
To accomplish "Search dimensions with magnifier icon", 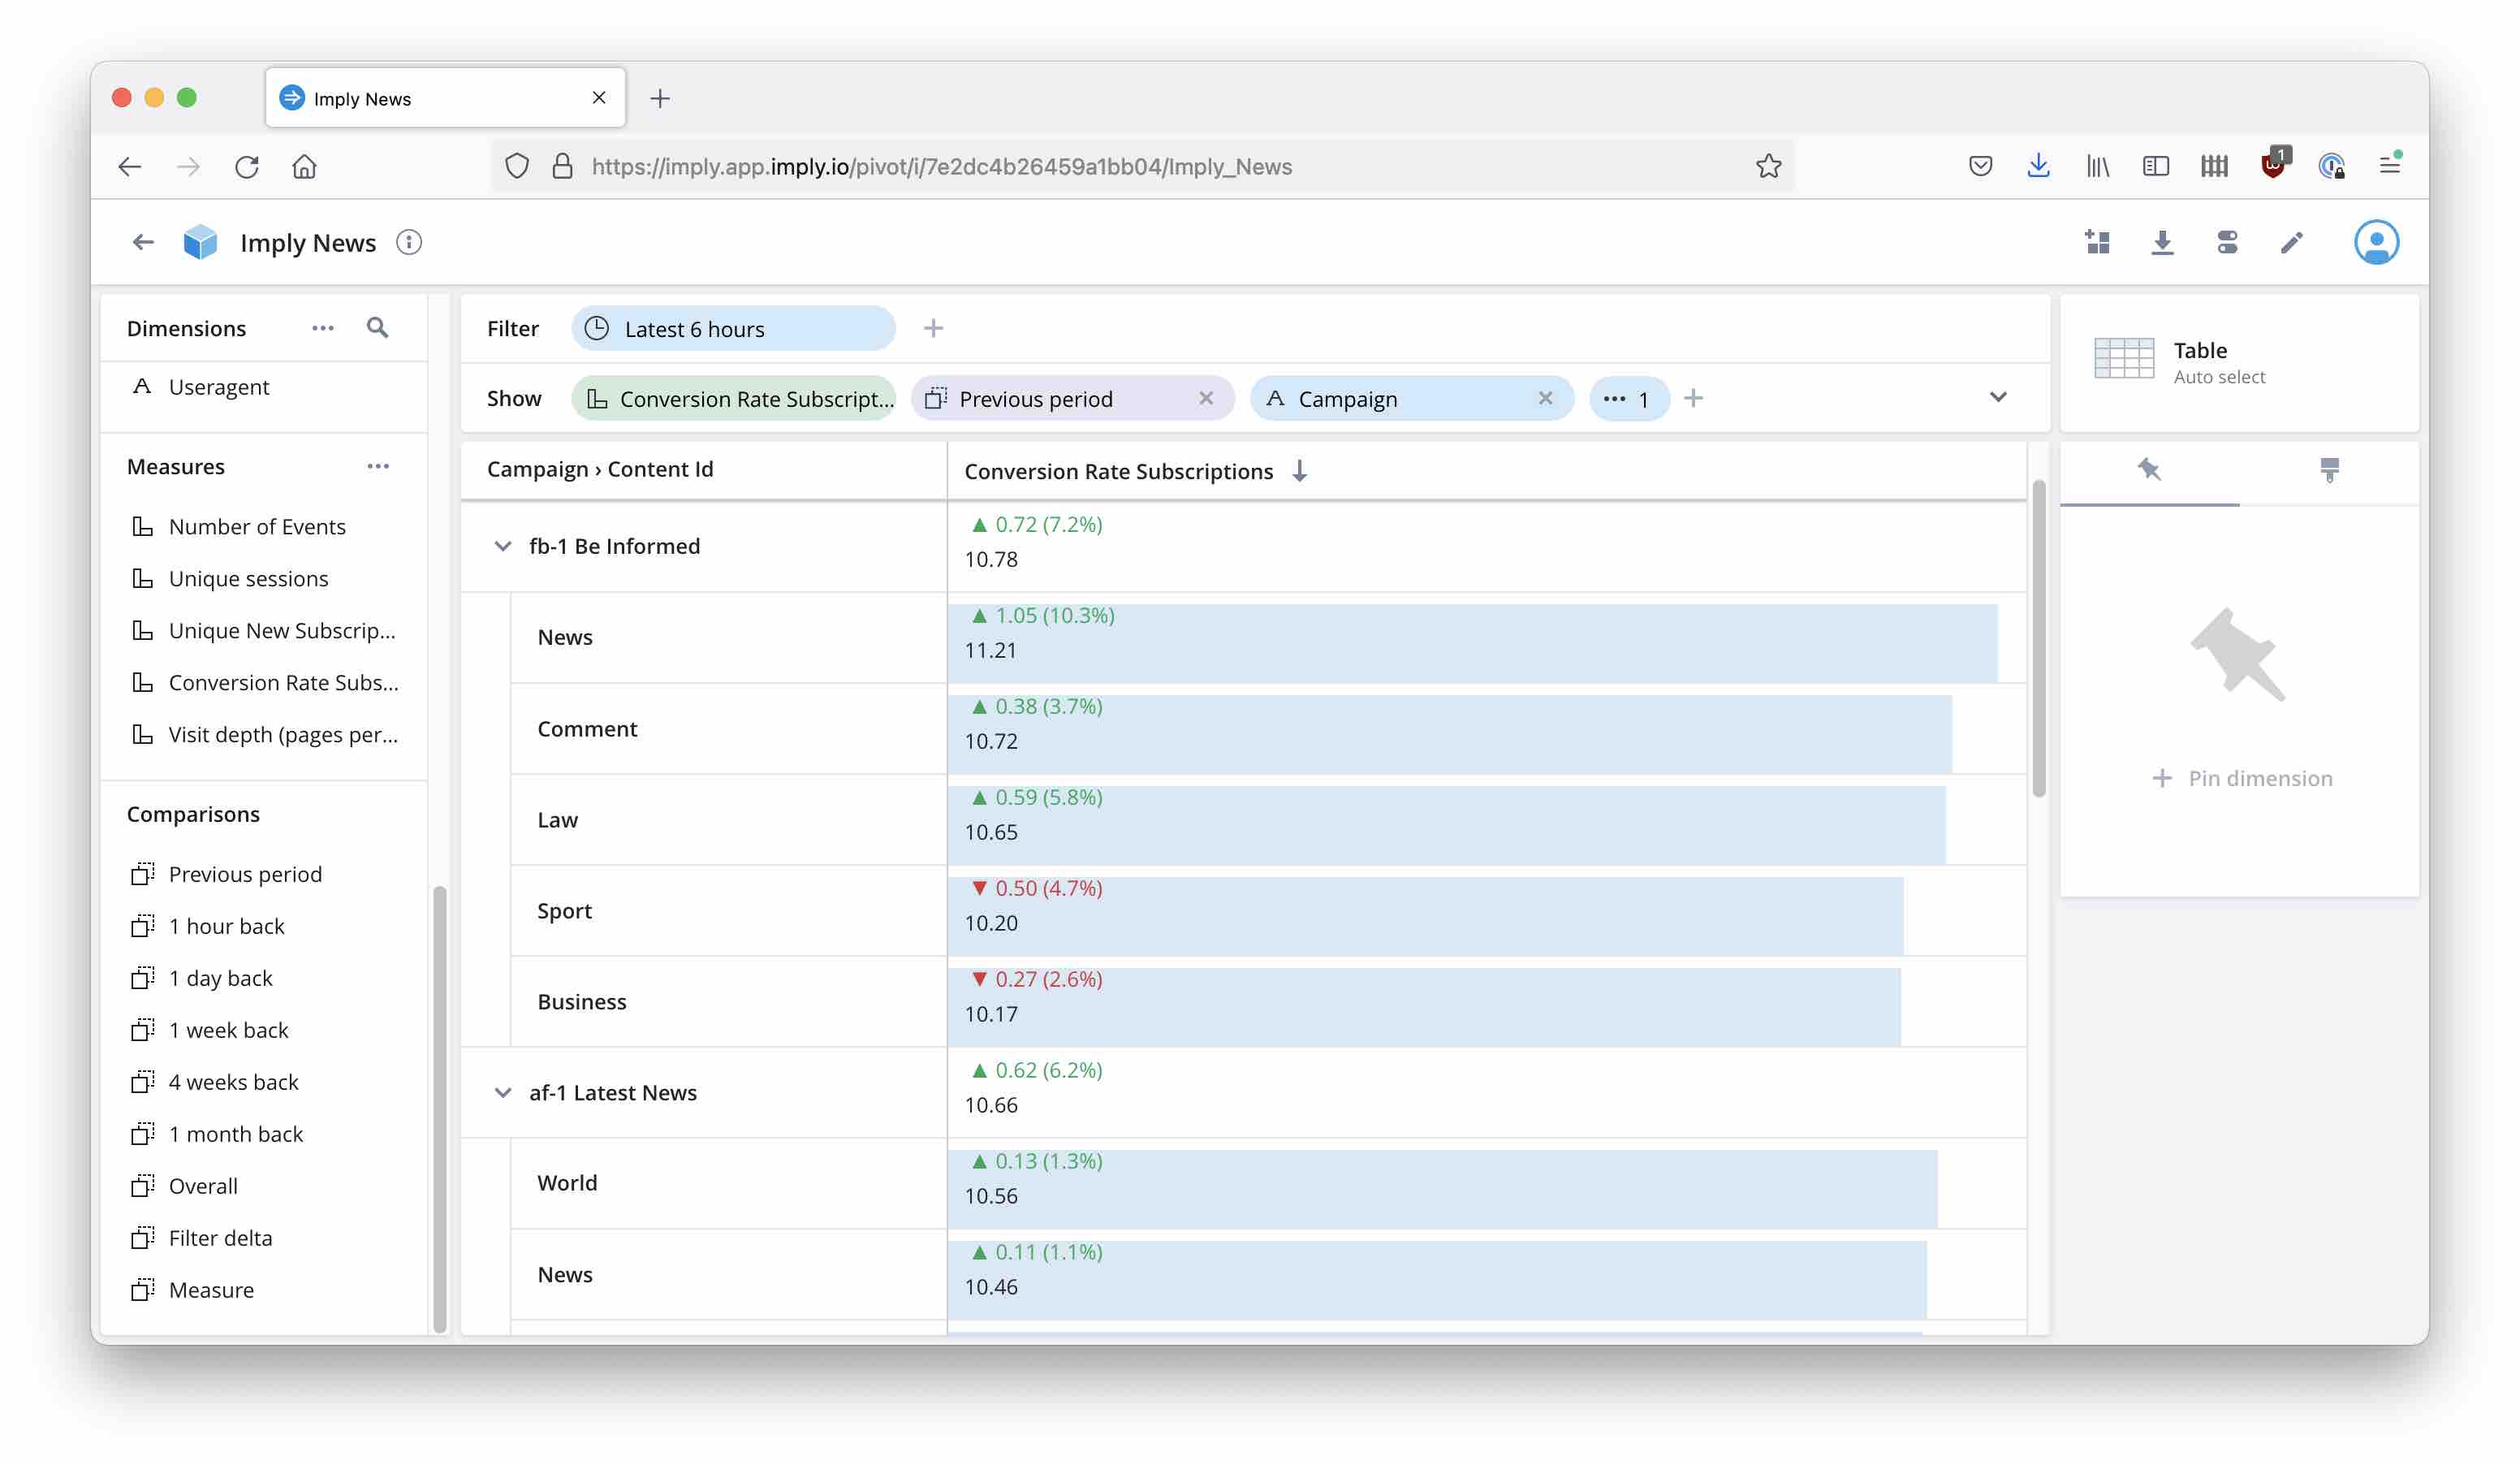I will 377,328.
